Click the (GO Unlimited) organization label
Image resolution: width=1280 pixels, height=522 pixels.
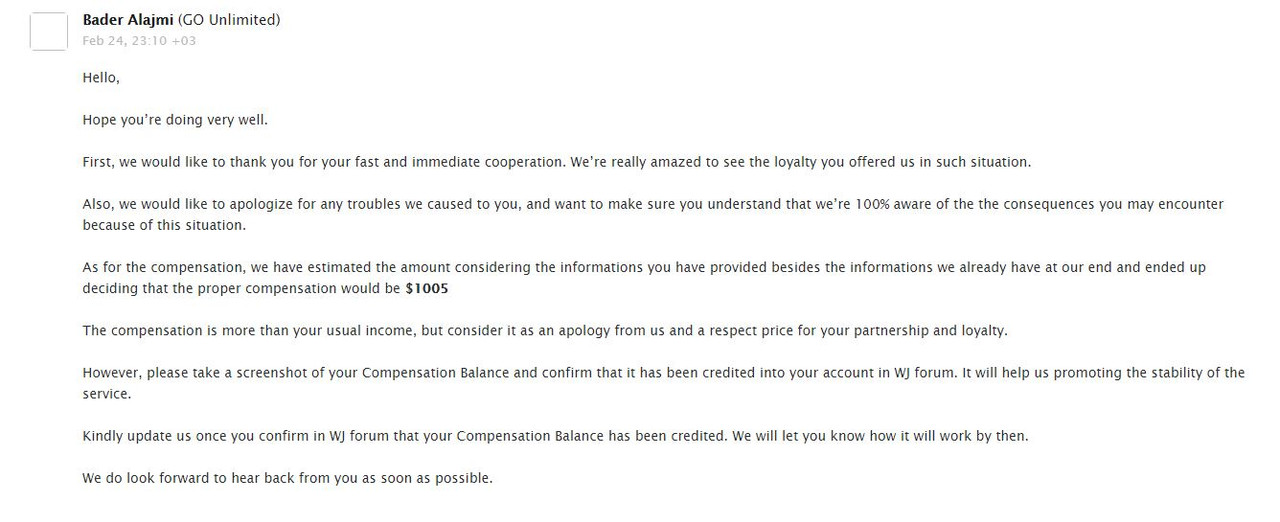pyautogui.click(x=229, y=20)
